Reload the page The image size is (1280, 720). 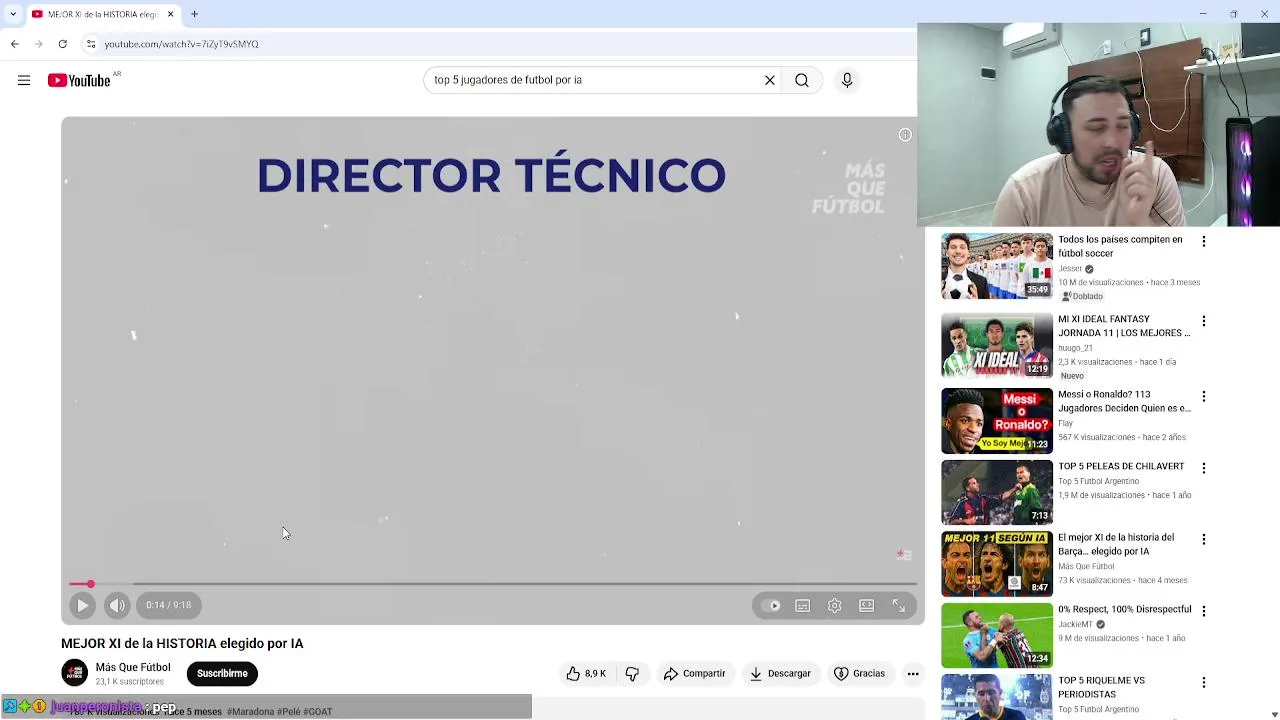point(62,44)
